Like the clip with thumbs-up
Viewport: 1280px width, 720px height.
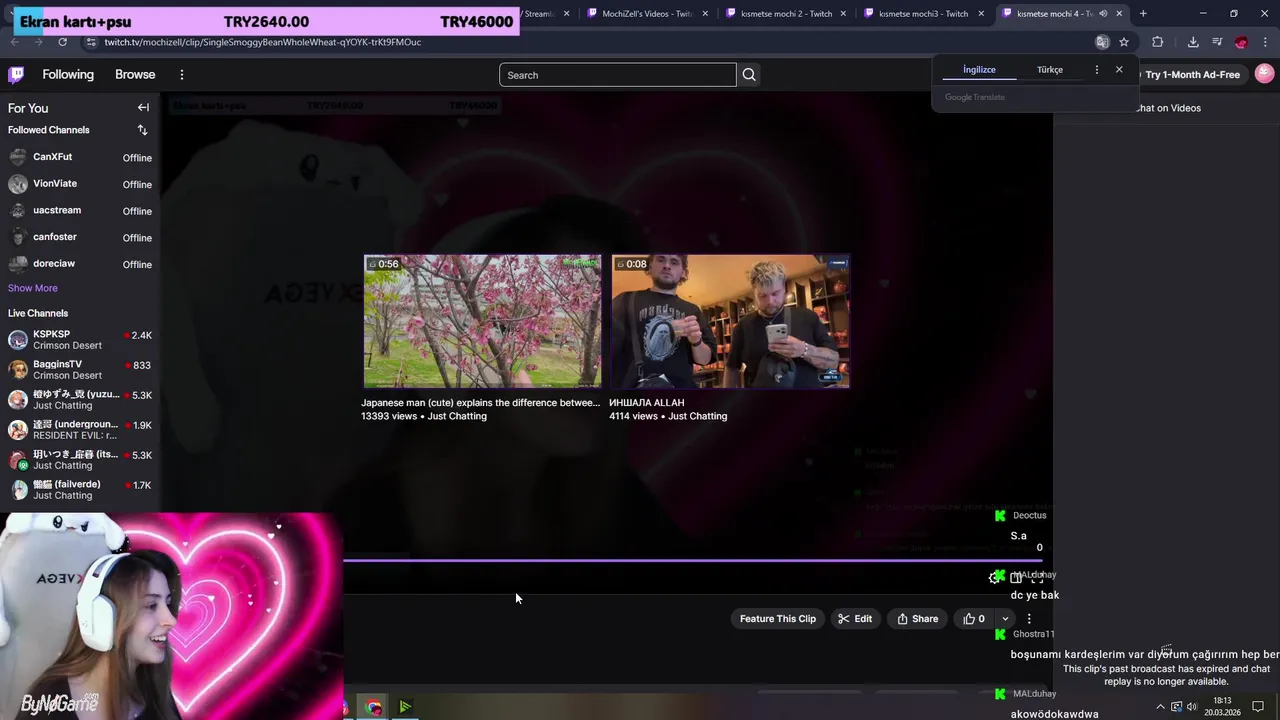point(974,619)
